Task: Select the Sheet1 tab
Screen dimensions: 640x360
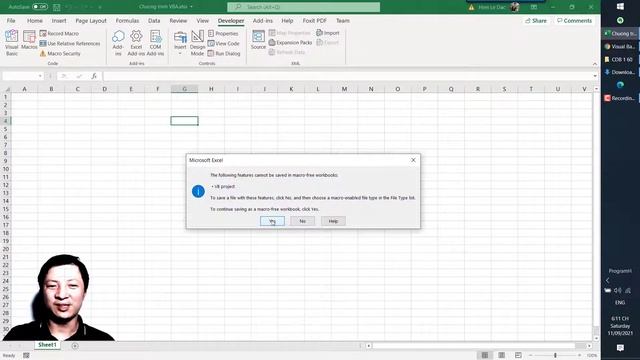Action: [x=47, y=345]
